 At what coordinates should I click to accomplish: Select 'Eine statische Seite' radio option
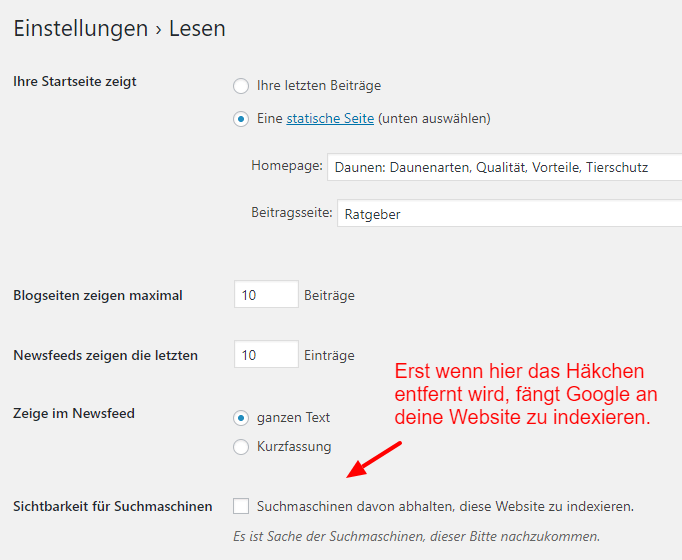click(241, 119)
